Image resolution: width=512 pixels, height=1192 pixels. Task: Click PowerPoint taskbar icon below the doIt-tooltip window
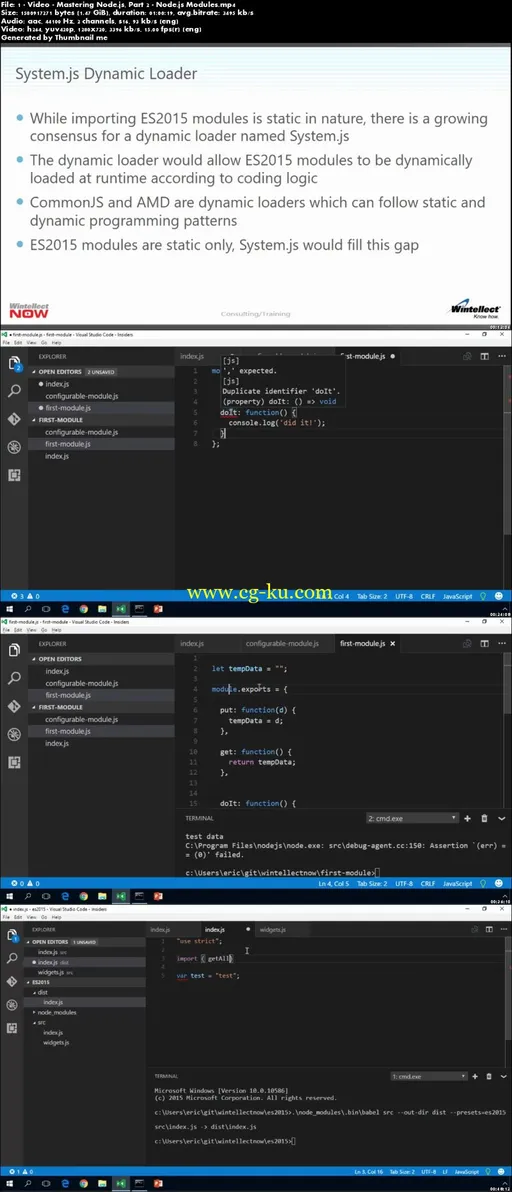click(x=158, y=609)
